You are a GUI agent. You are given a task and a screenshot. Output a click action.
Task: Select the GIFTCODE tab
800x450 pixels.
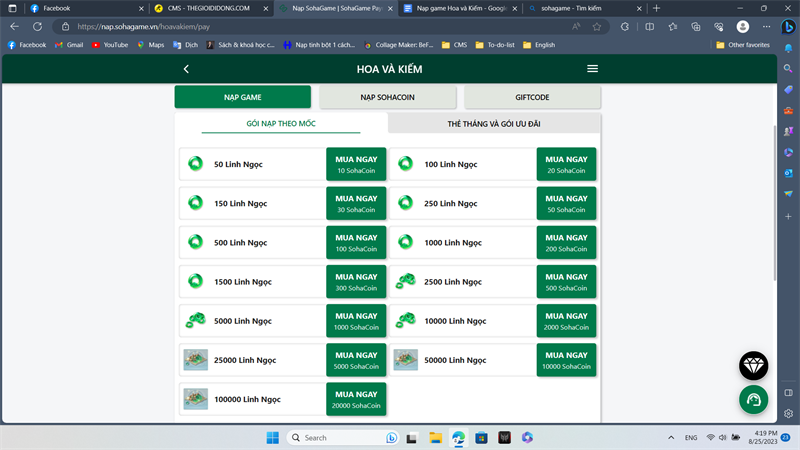[x=532, y=97]
